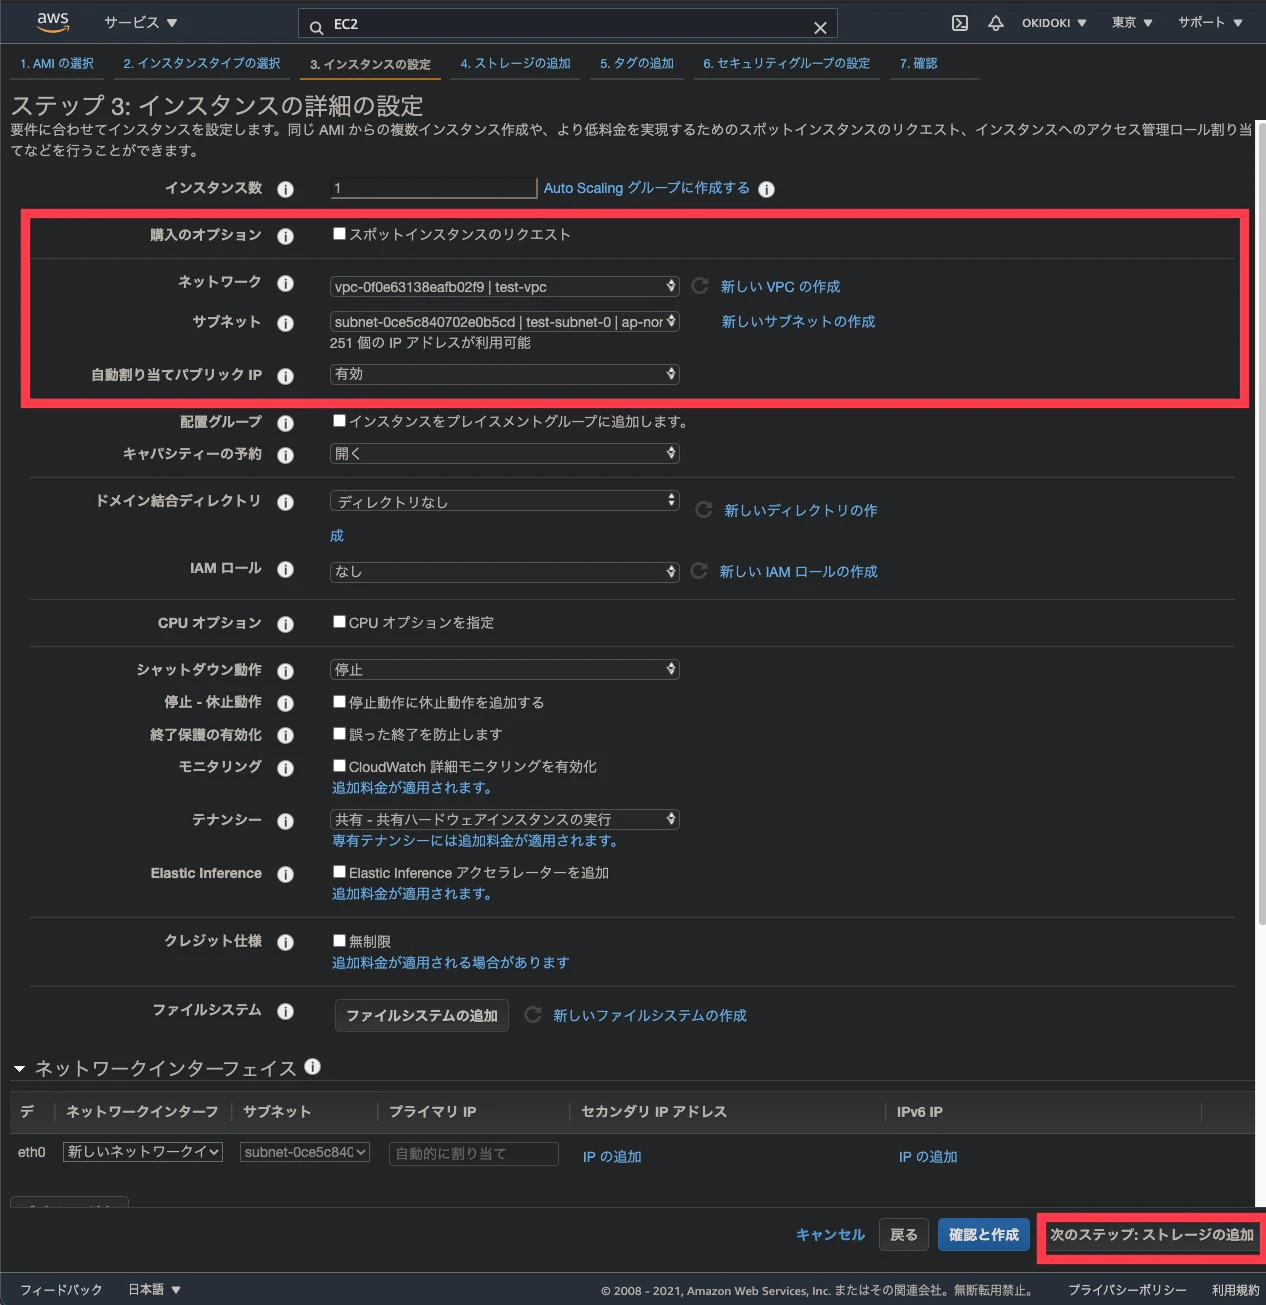Show info for 配置グループ
The width and height of the screenshot is (1266, 1305).
tap(285, 423)
